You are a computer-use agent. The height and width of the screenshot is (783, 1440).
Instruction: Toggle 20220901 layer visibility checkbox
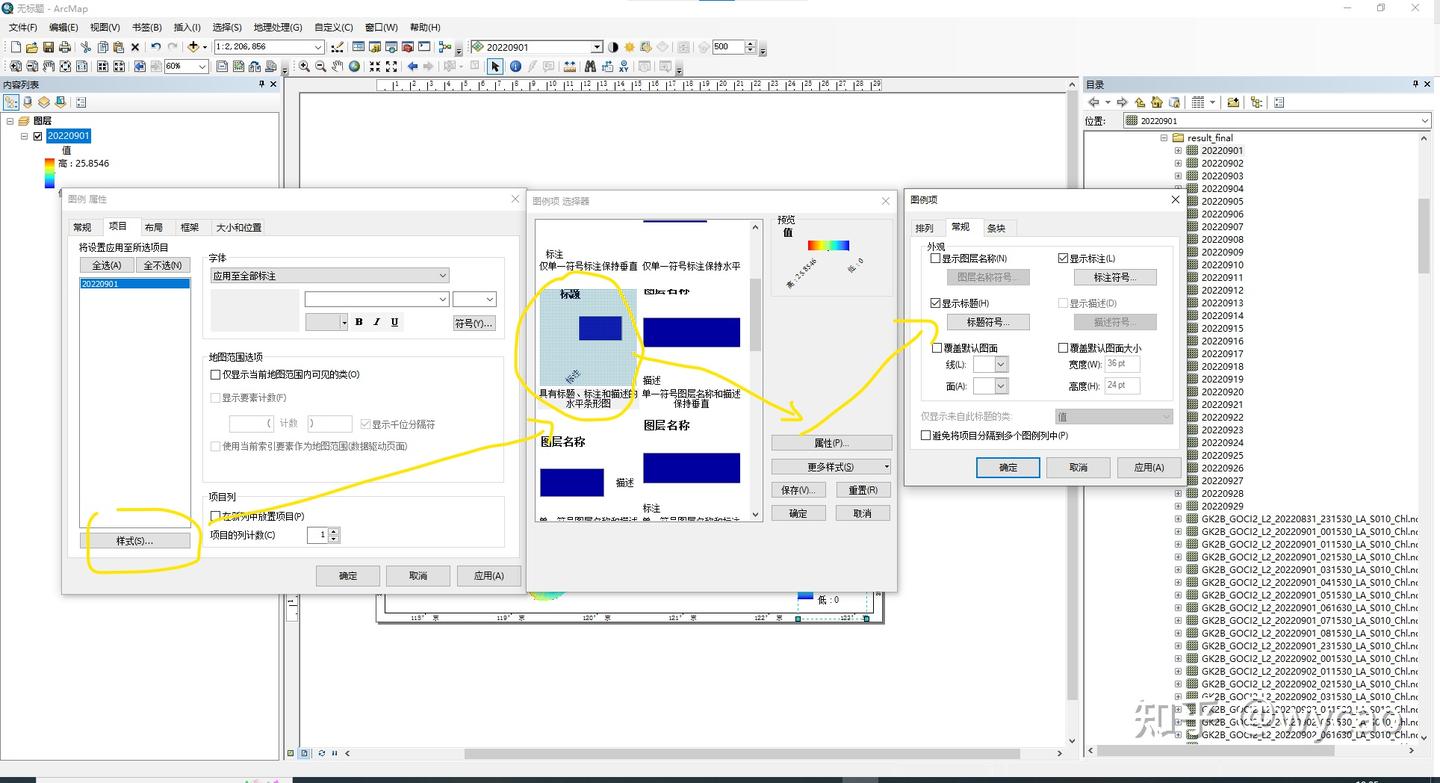click(x=38, y=136)
